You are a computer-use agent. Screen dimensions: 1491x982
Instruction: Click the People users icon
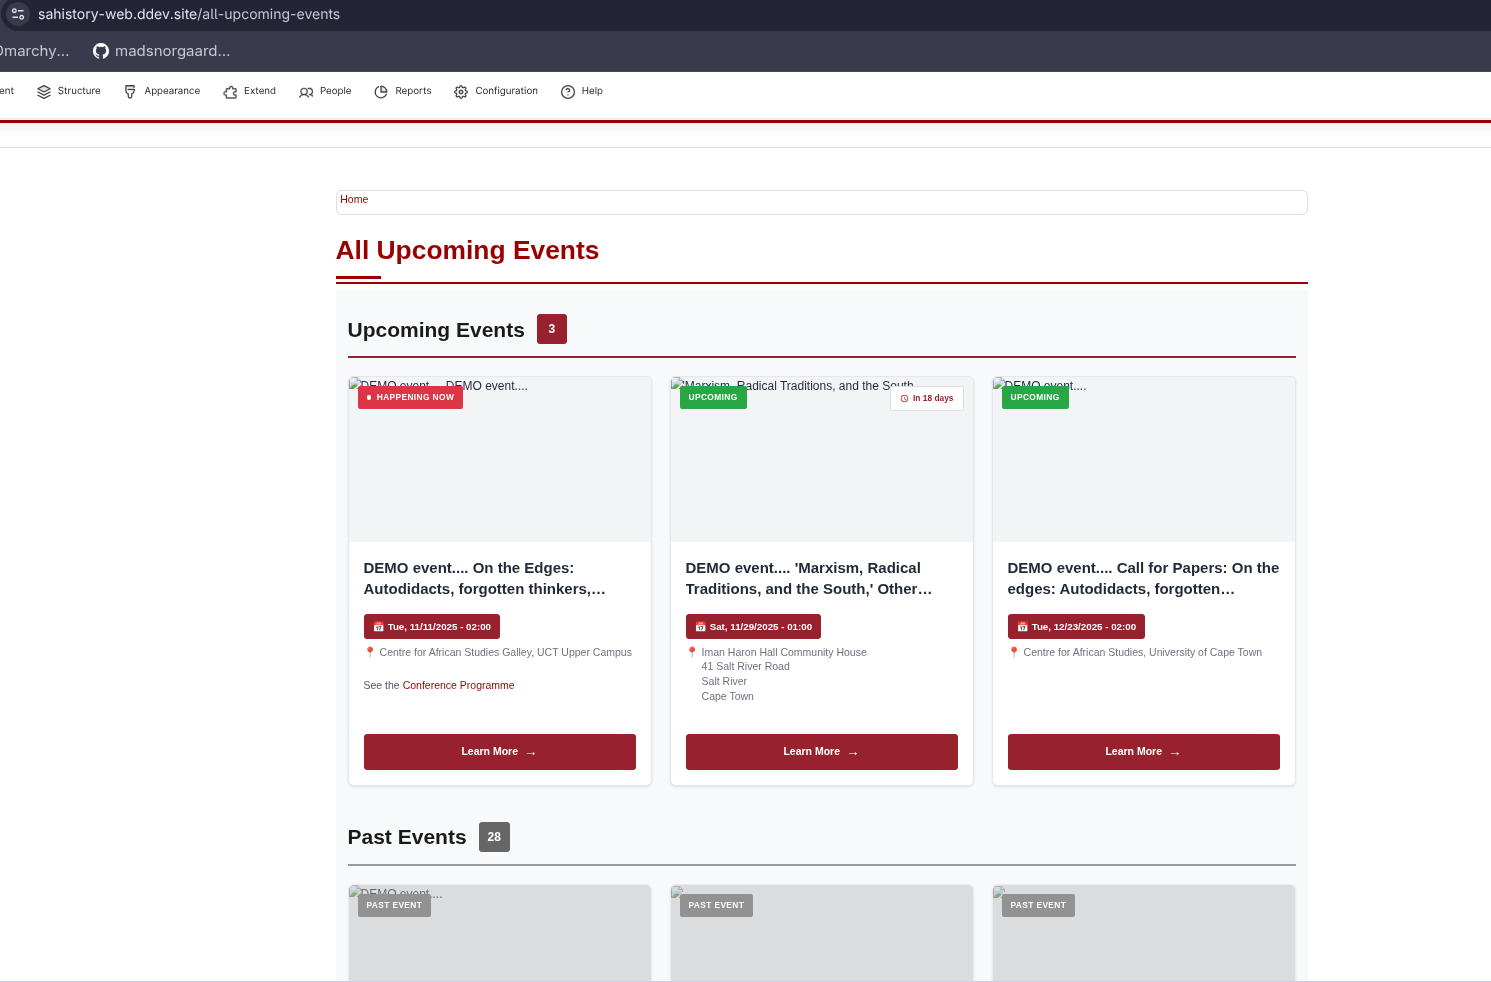pyautogui.click(x=306, y=92)
